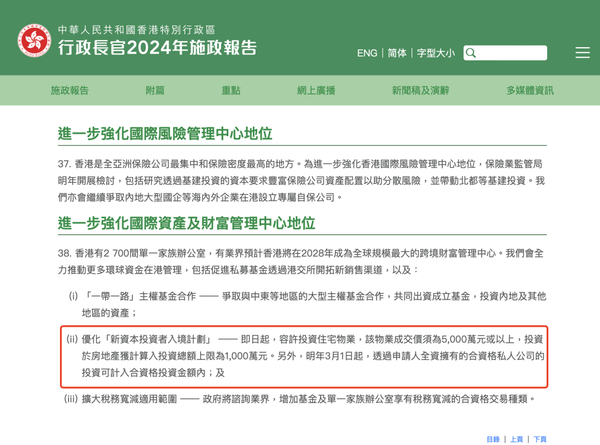The width and height of the screenshot is (600, 445).
Task: Select the 重點 menu item
Action: point(231,90)
